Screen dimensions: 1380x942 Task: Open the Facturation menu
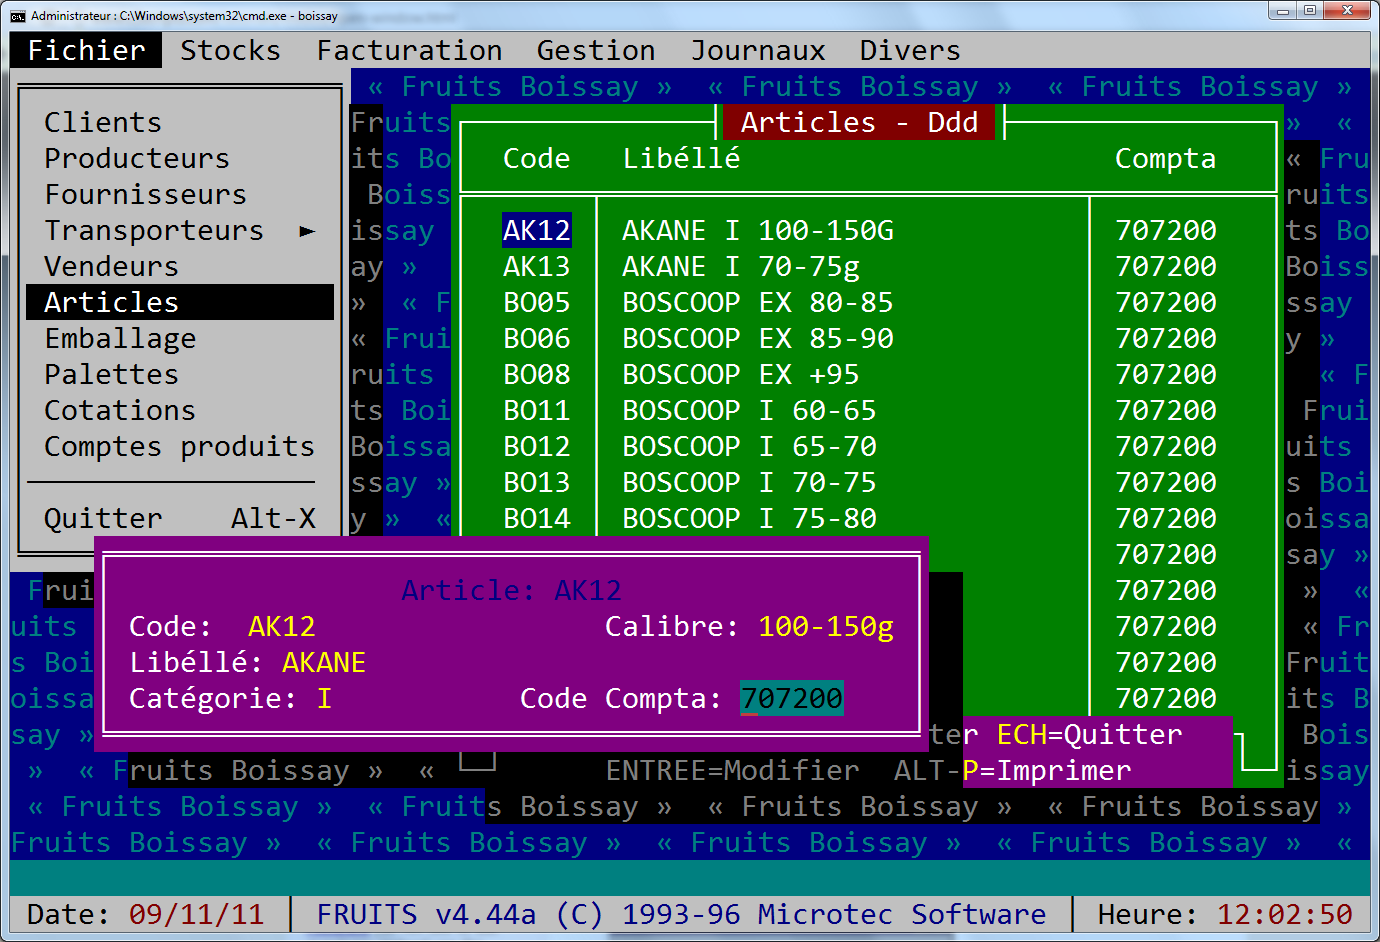[x=410, y=50]
